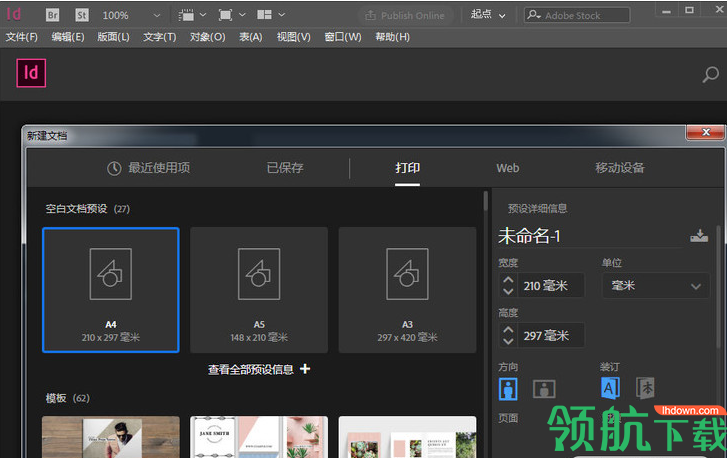Decrease the width stepper value
The image size is (727, 458).
point(508,292)
